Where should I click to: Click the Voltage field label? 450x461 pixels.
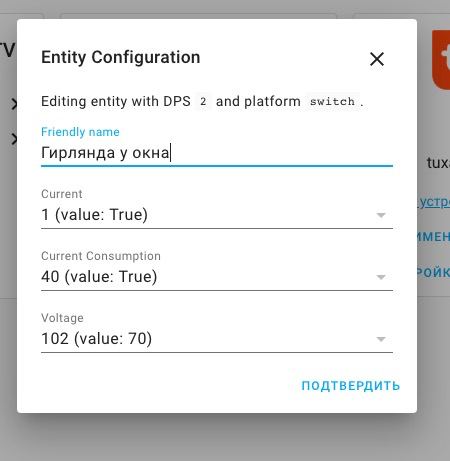[x=62, y=318]
